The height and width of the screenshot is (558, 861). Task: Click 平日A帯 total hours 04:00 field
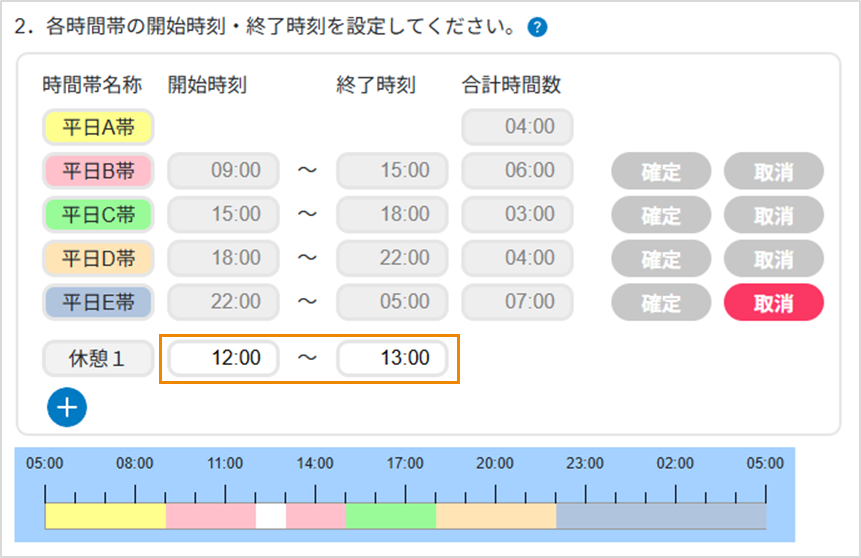click(x=517, y=127)
